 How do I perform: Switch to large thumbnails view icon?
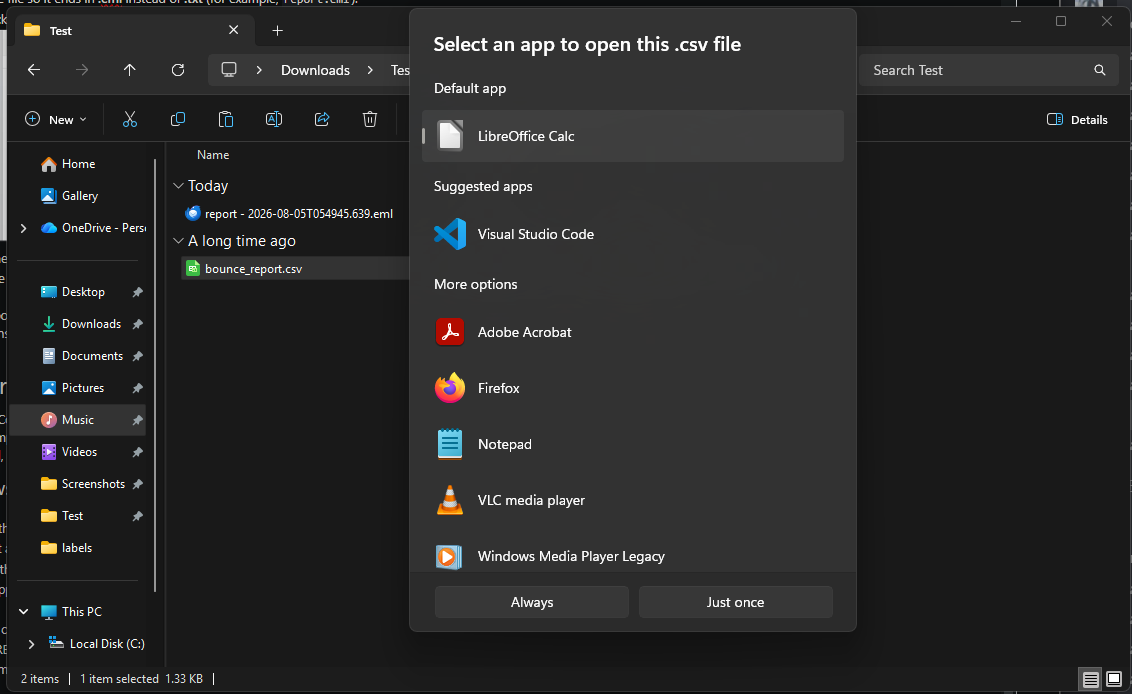click(1114, 679)
